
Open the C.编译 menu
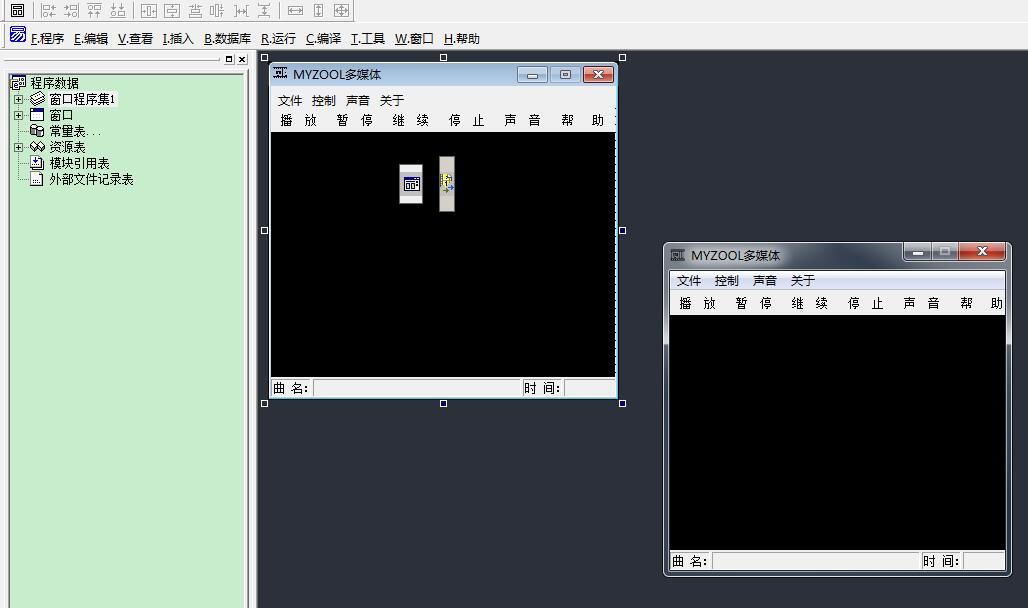(323, 39)
